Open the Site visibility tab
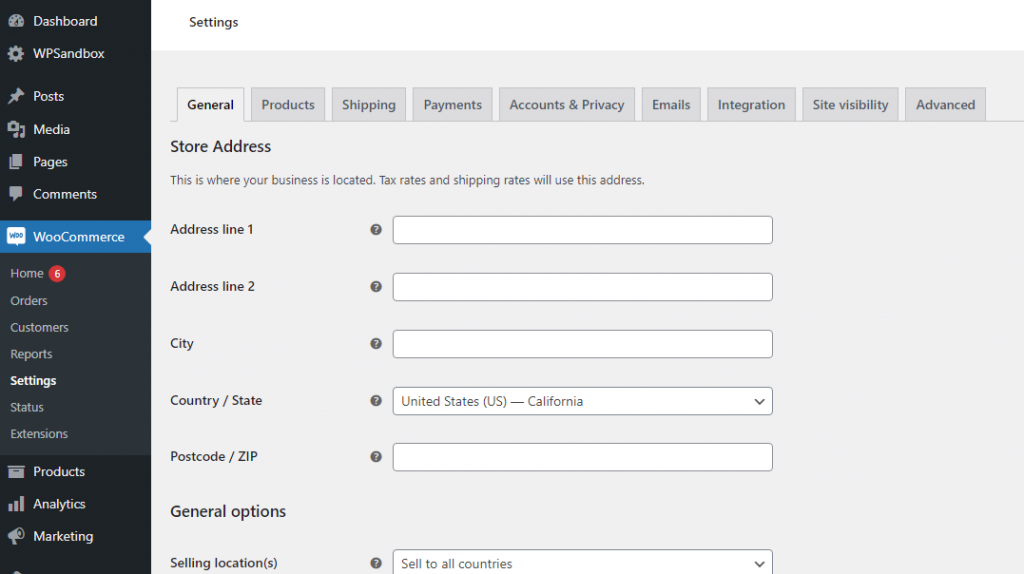The image size is (1024, 574). coord(850,104)
